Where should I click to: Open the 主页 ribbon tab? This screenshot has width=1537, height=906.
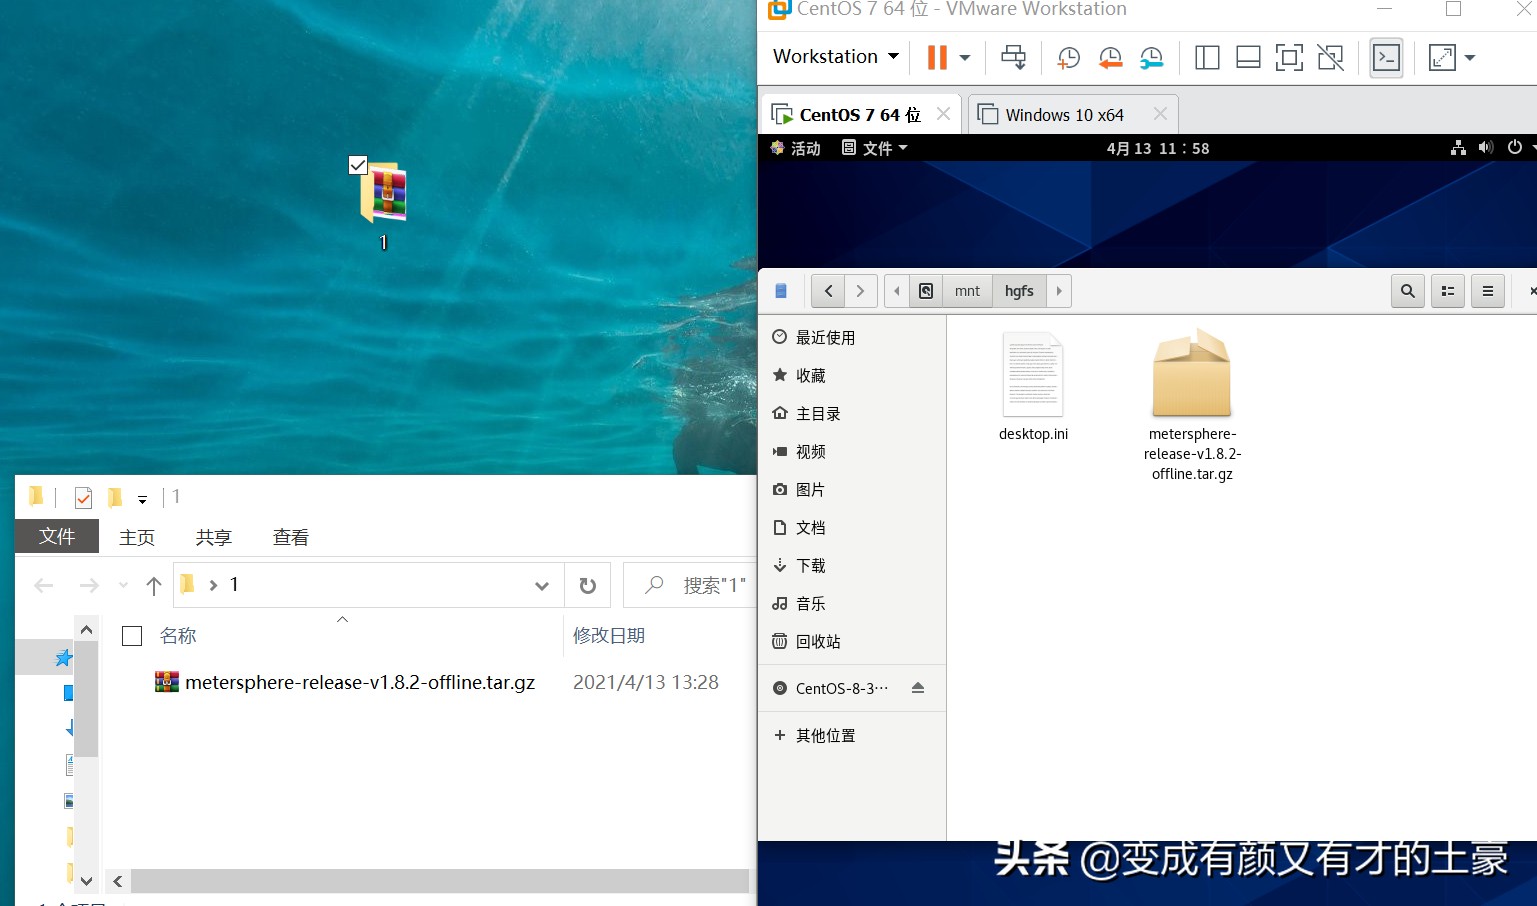pyautogui.click(x=137, y=537)
